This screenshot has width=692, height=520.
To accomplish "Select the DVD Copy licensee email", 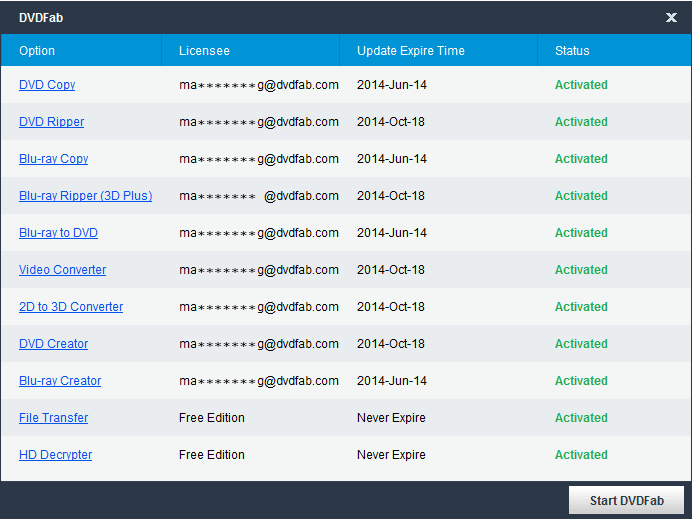I will pos(259,85).
